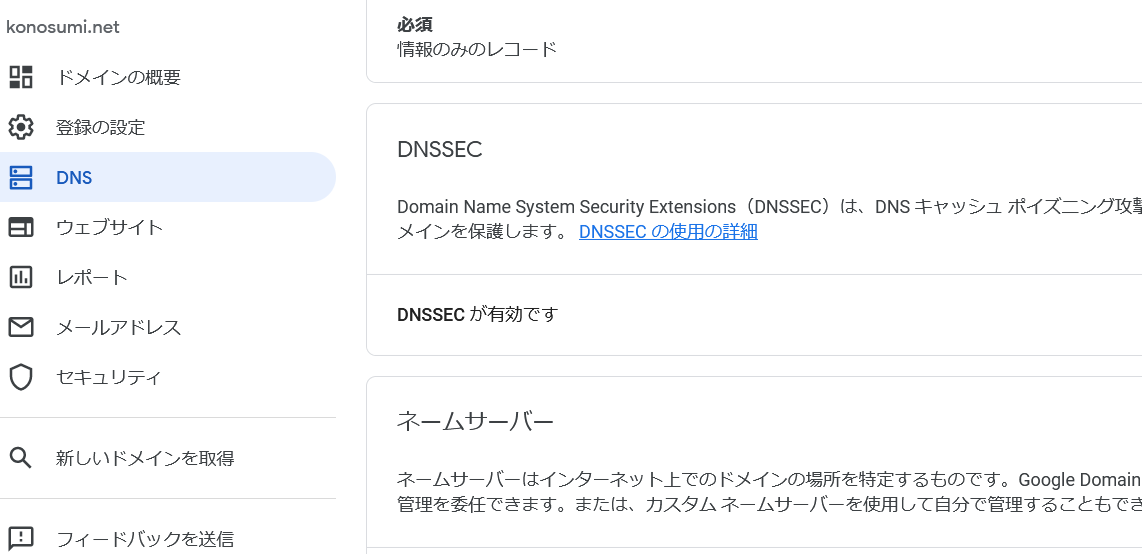Click the magnifier icon for new domain
Viewport: 1142px width, 554px height.
(x=20, y=458)
